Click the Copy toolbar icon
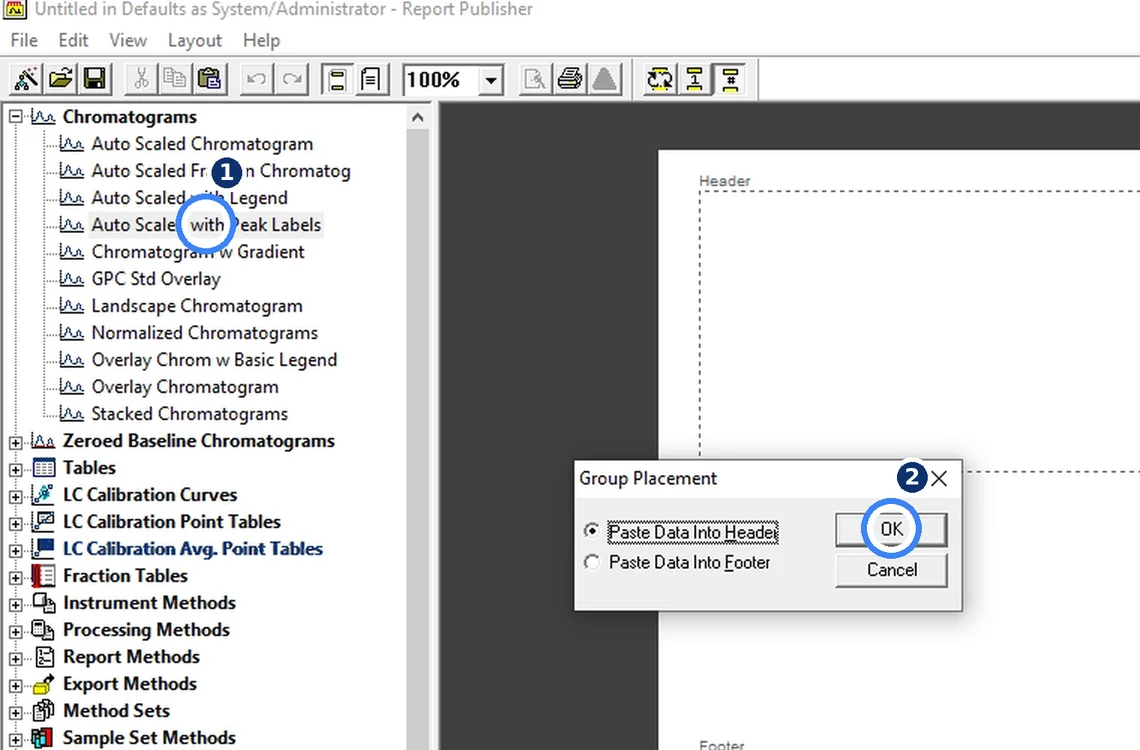The image size is (1140, 750). [175, 78]
